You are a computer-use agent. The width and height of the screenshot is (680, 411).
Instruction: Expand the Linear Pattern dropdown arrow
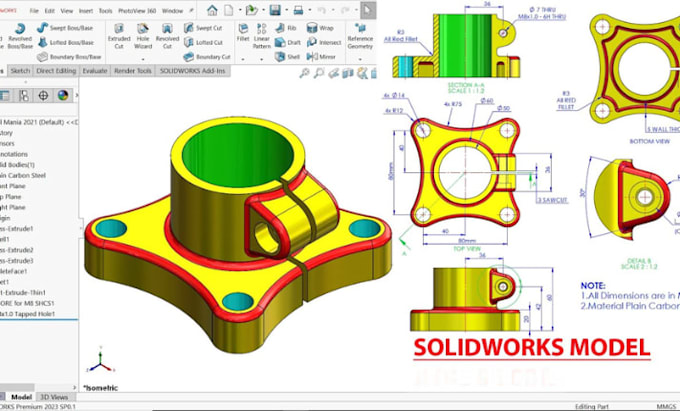[262, 59]
